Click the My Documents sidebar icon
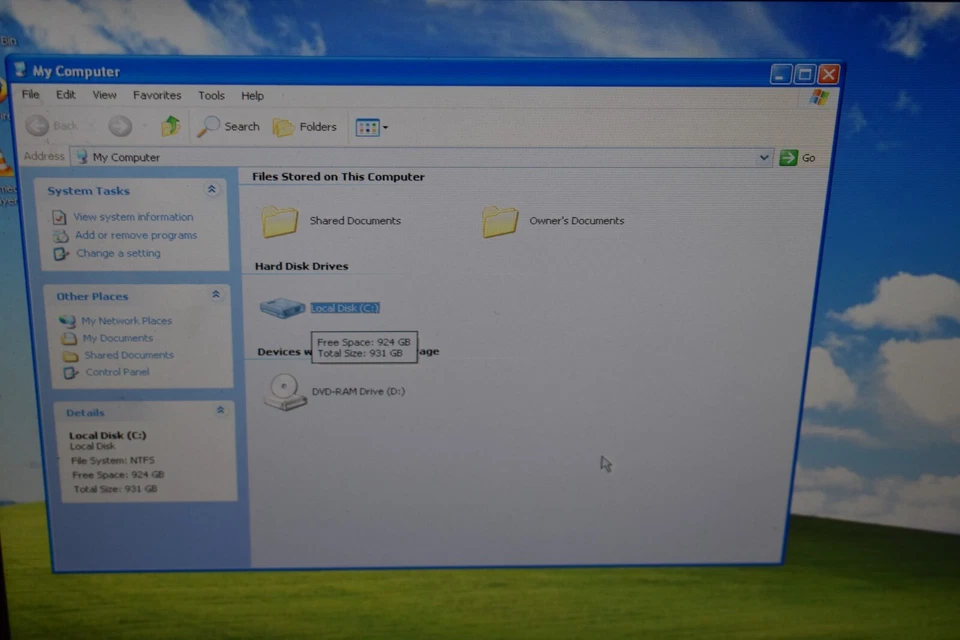 tap(69, 338)
